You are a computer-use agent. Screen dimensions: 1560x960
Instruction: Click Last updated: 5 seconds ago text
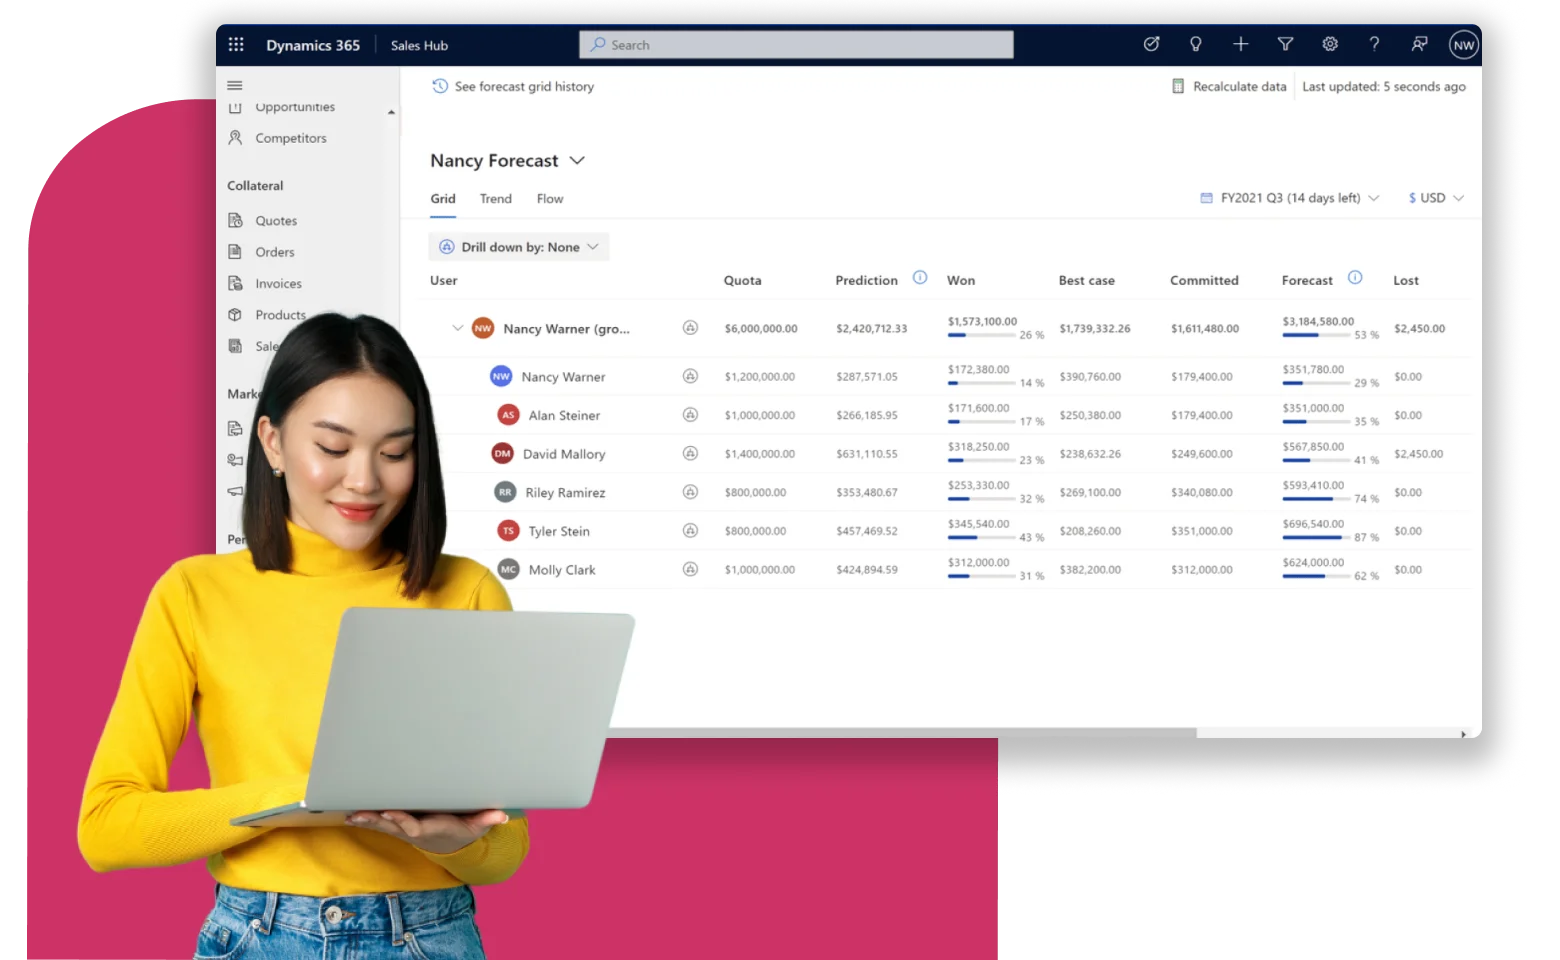(1384, 87)
